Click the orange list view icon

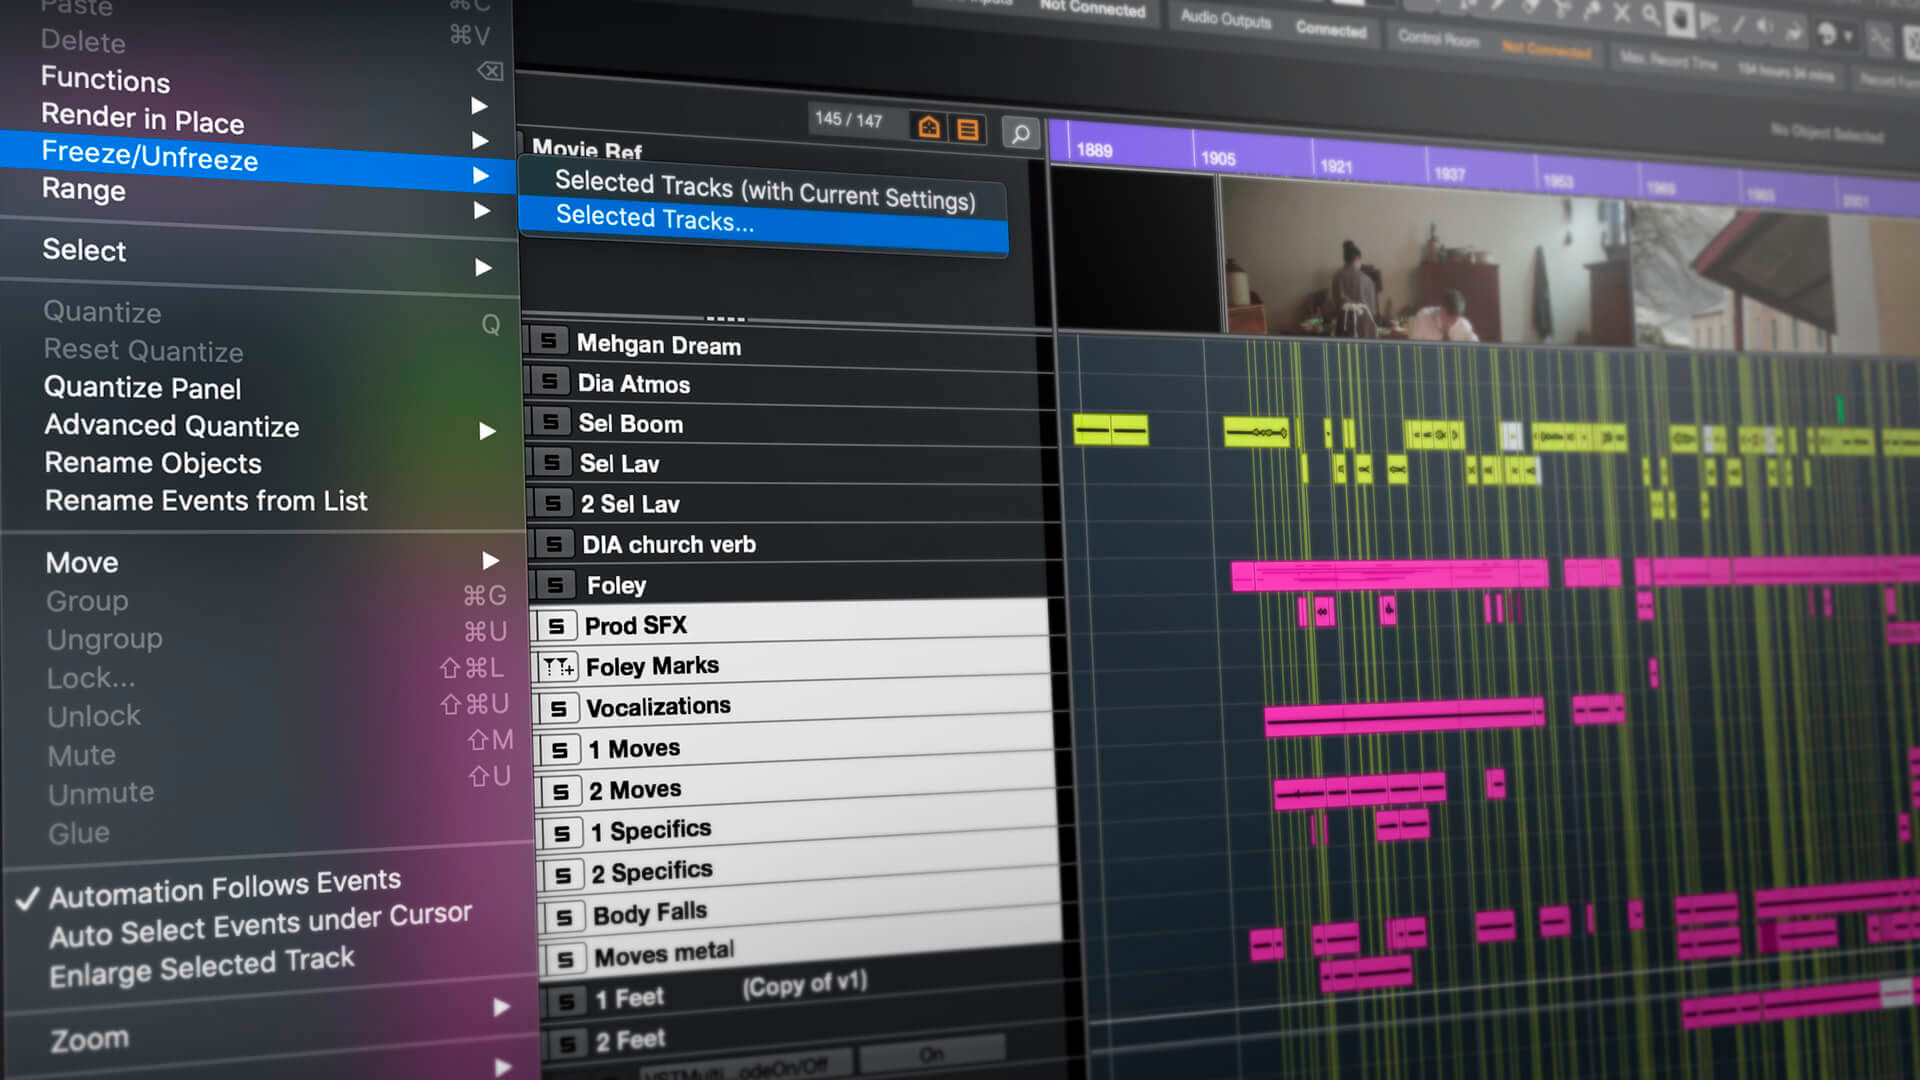coord(967,129)
